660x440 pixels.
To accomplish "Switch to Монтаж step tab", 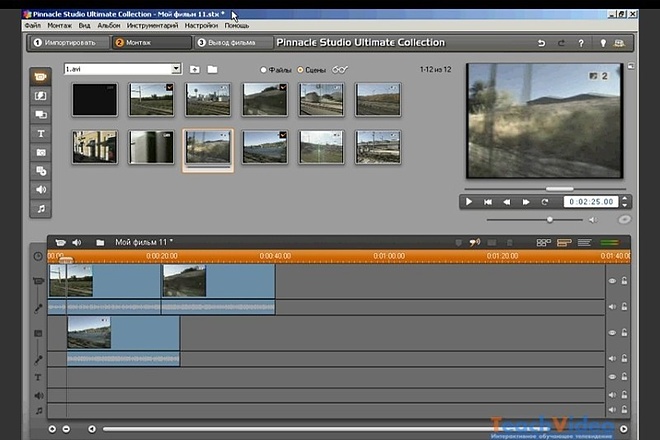I will pos(151,43).
